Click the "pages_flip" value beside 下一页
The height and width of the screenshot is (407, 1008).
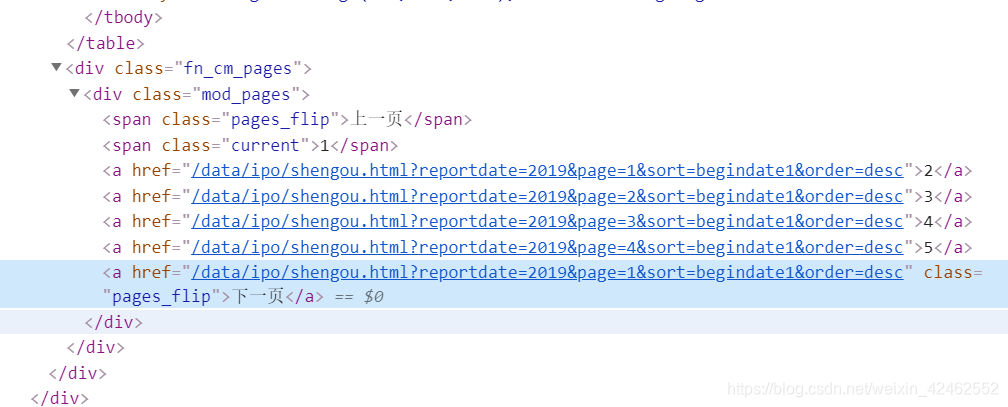161,297
